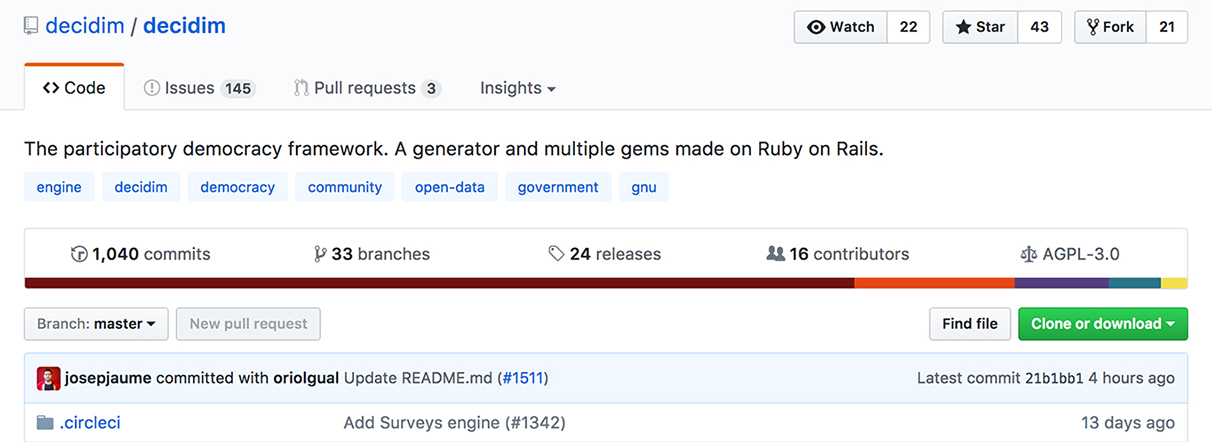Expand the Branch: master dropdown
Image resolution: width=1212 pixels, height=442 pixels.
[x=96, y=324]
